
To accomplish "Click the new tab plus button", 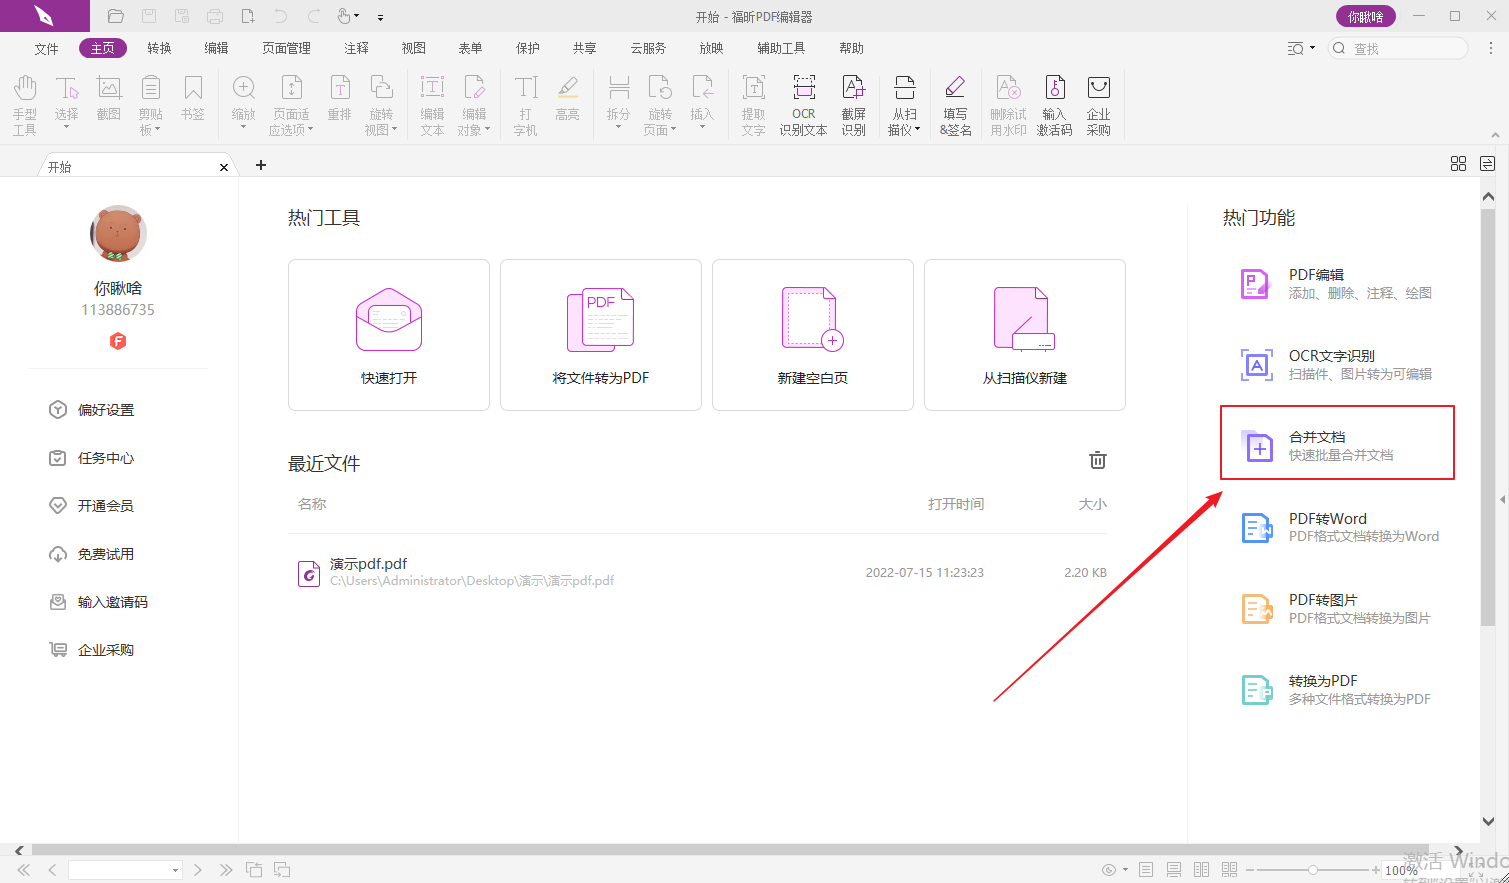I will coord(261,165).
